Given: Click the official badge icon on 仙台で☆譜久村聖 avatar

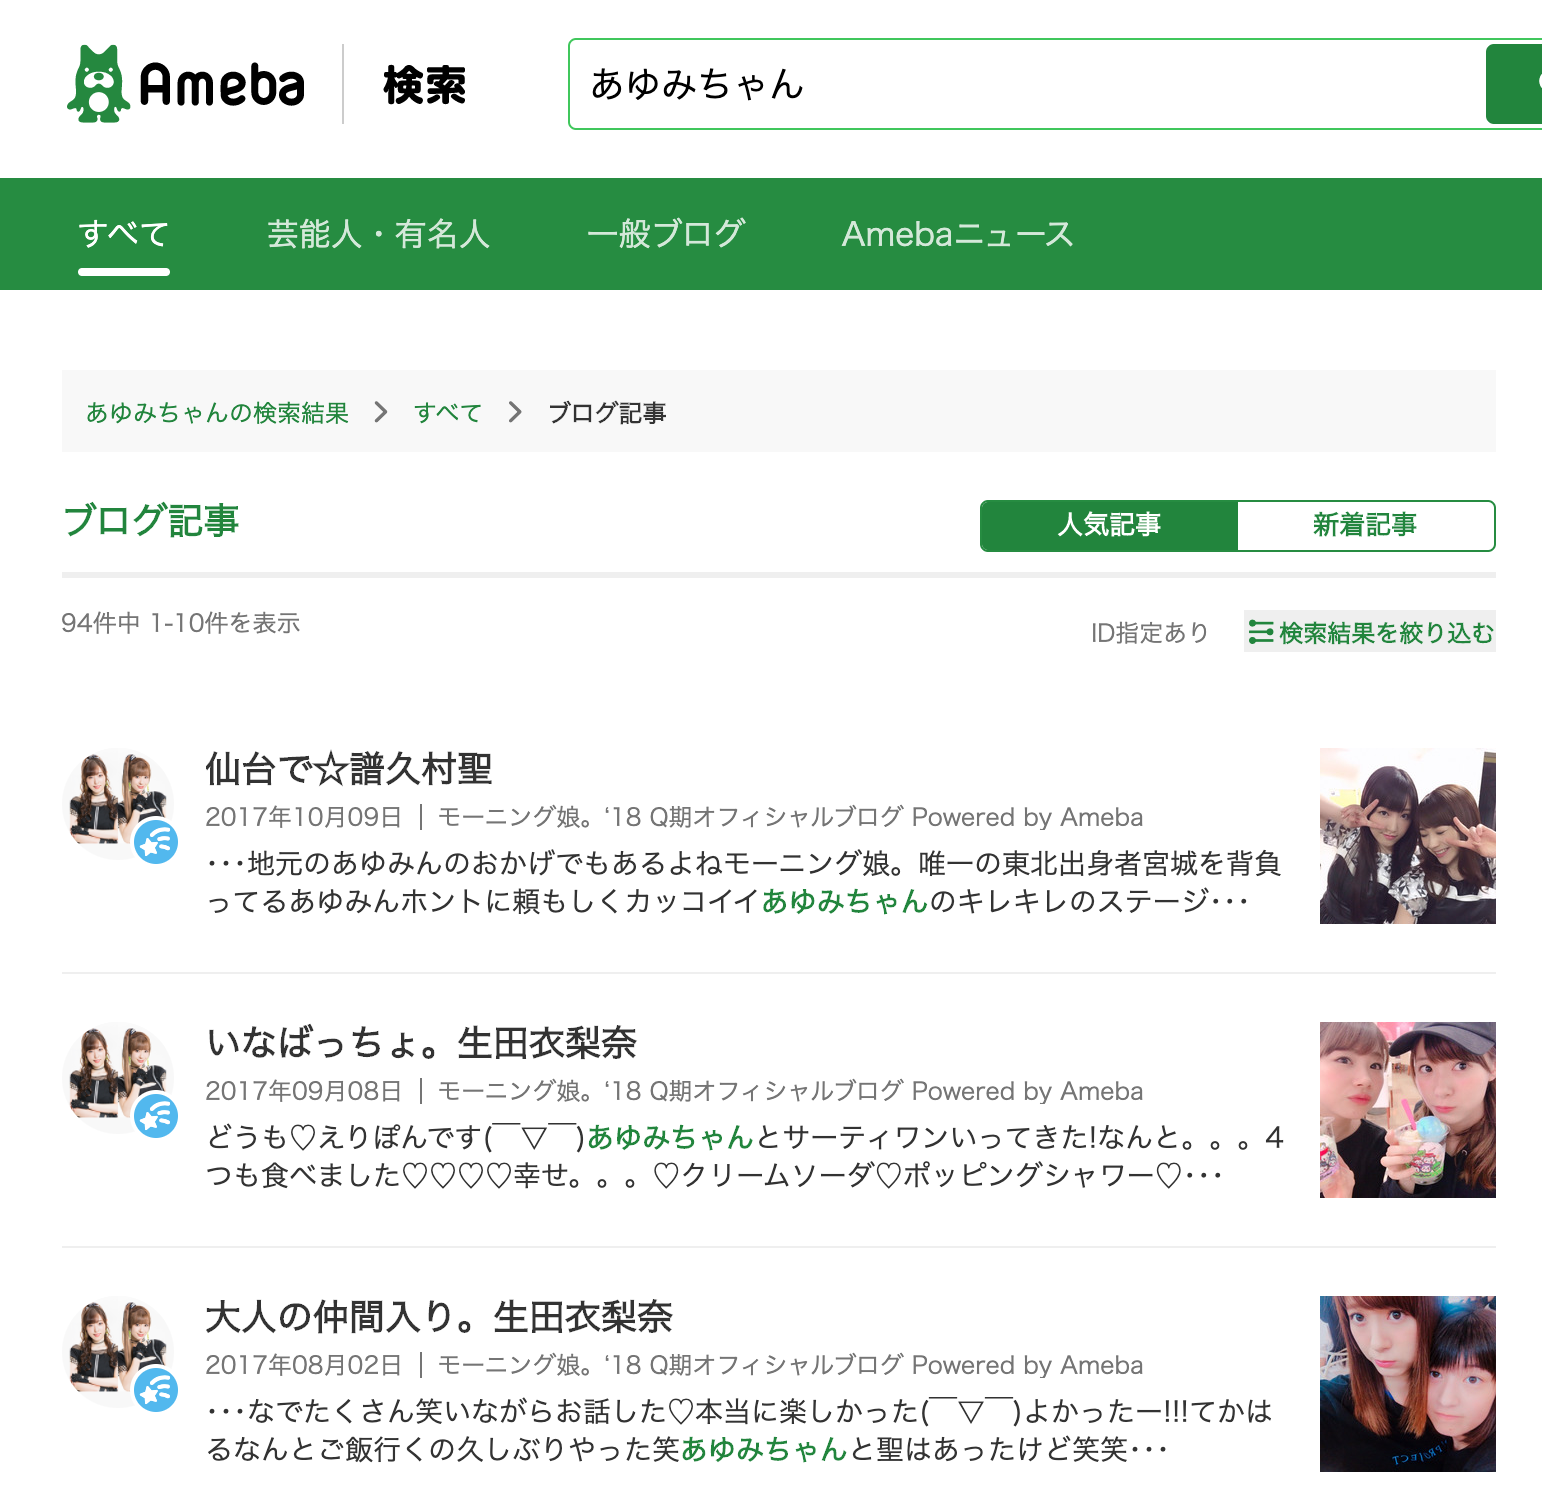Looking at the screenshot, I should 157,842.
